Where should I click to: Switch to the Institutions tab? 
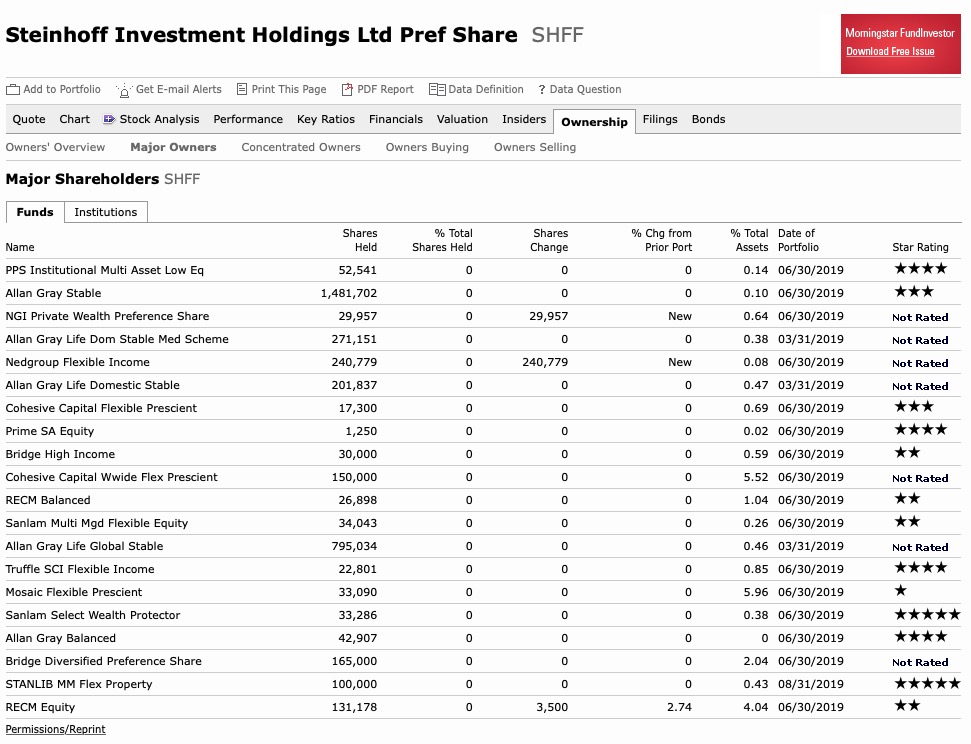click(105, 212)
